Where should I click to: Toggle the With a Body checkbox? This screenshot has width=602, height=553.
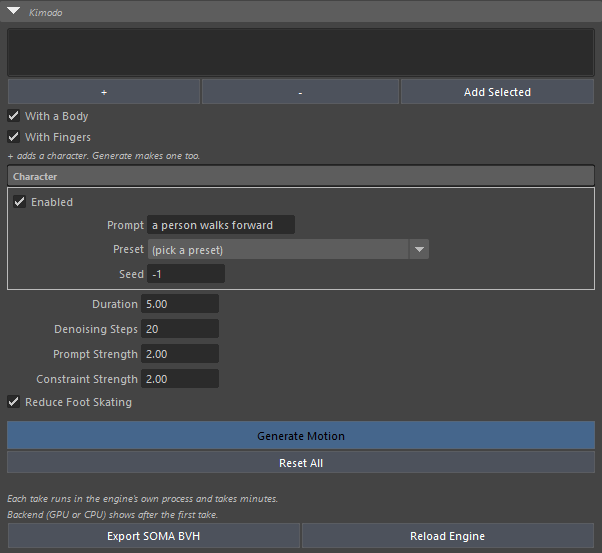click(x=14, y=116)
